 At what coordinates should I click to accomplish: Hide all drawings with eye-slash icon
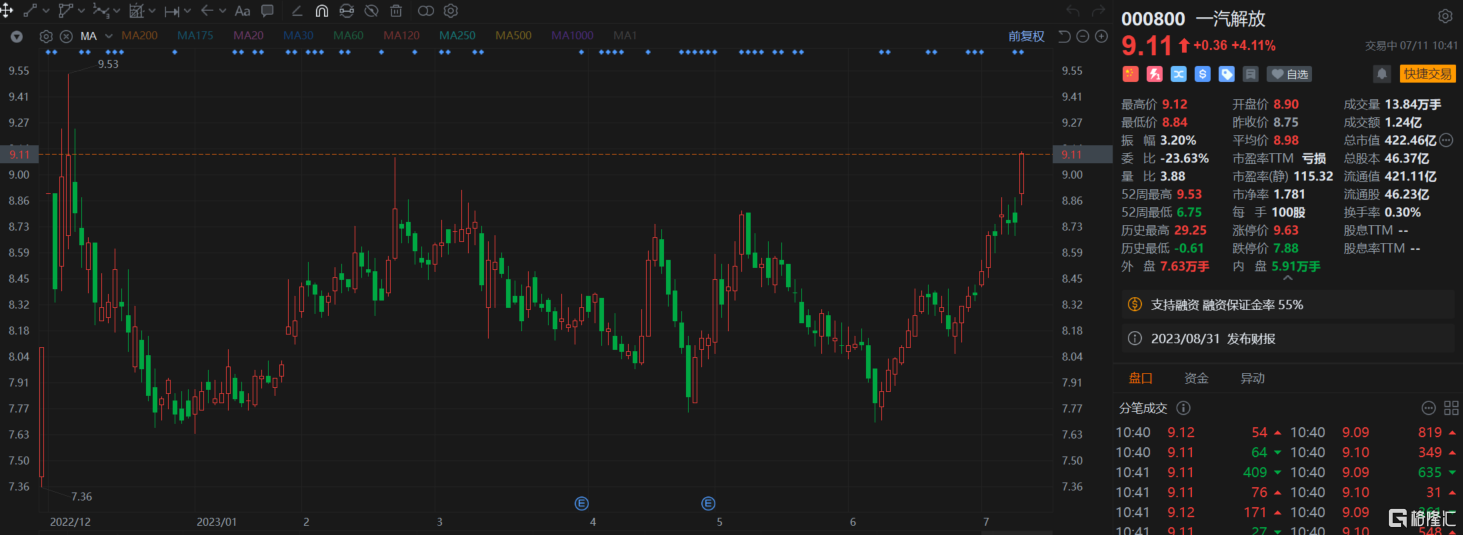pos(371,11)
